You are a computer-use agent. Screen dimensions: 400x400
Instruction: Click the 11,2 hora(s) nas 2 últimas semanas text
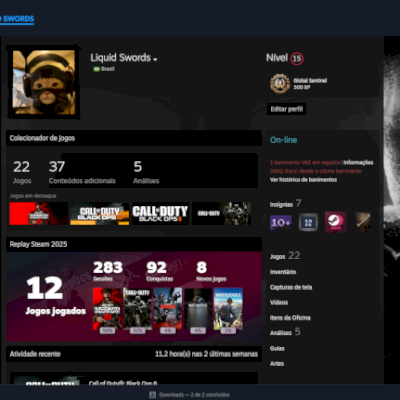(206, 354)
